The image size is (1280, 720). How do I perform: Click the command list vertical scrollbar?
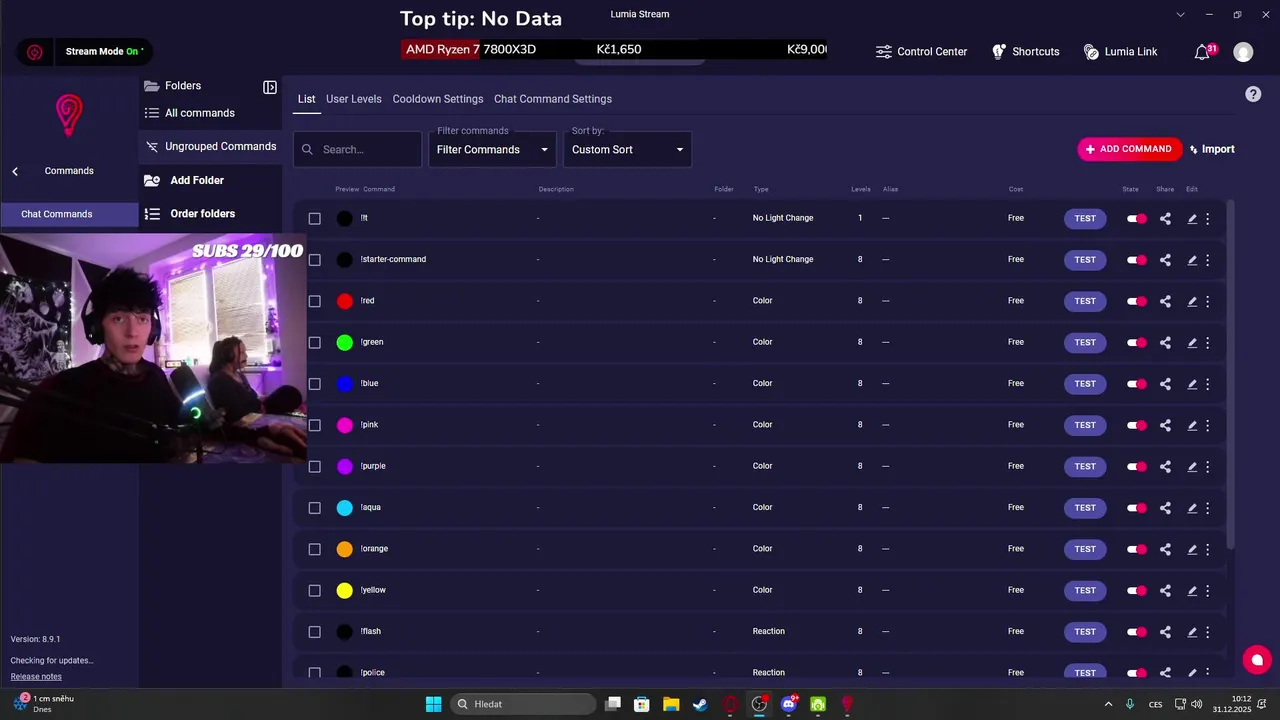[x=1230, y=375]
